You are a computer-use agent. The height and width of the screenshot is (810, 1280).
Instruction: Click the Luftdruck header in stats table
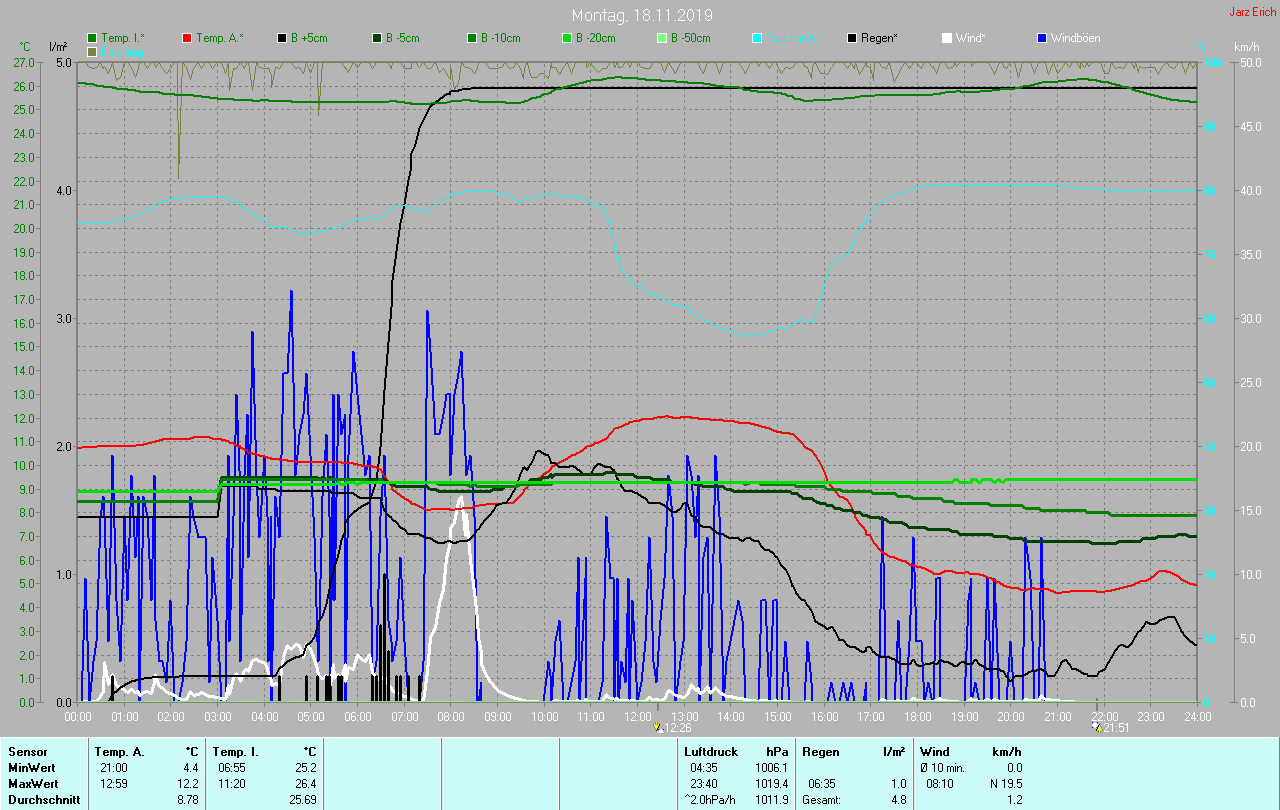pos(709,752)
